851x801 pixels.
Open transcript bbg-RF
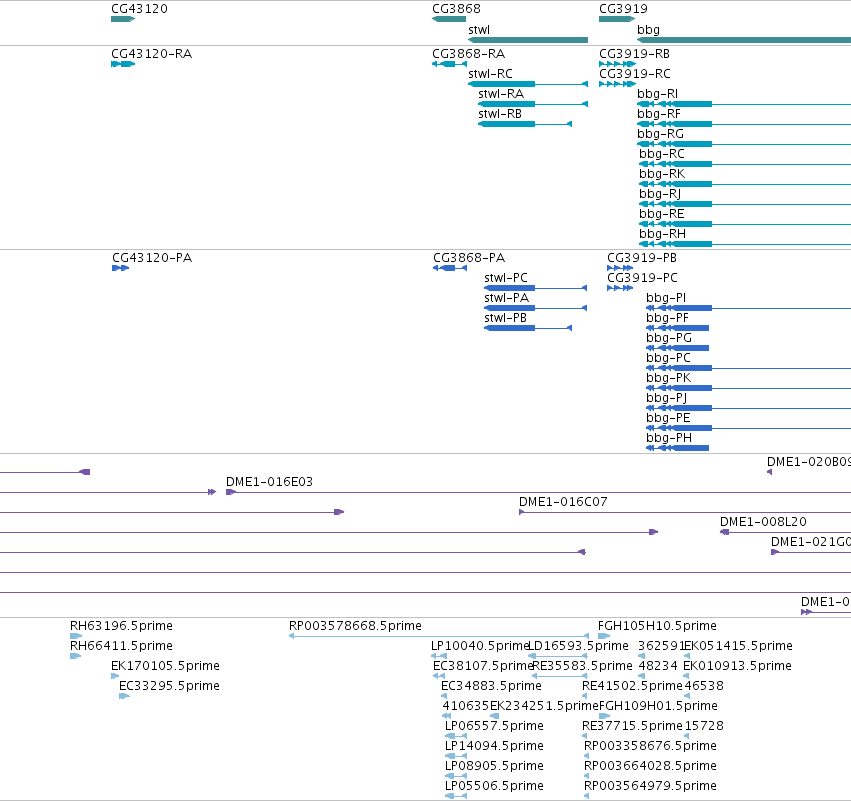pyautogui.click(x=658, y=114)
